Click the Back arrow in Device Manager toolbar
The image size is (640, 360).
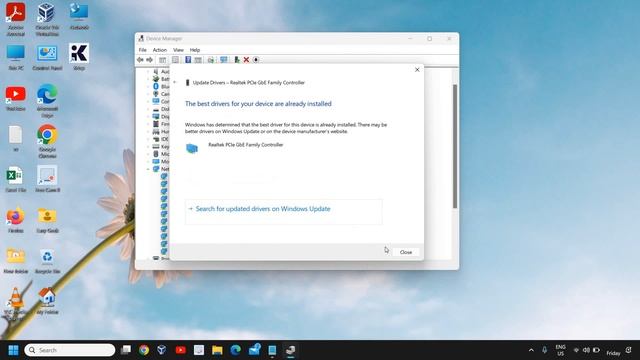[x=140, y=60]
